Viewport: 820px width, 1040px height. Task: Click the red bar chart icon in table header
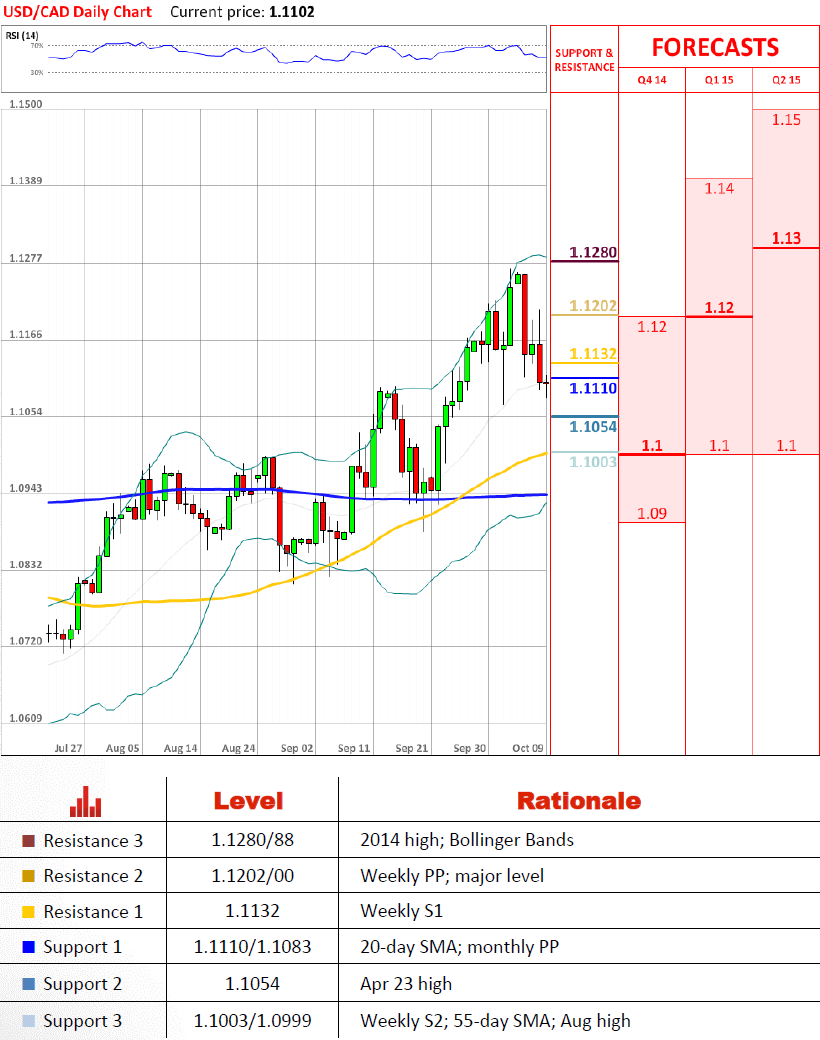tap(86, 801)
